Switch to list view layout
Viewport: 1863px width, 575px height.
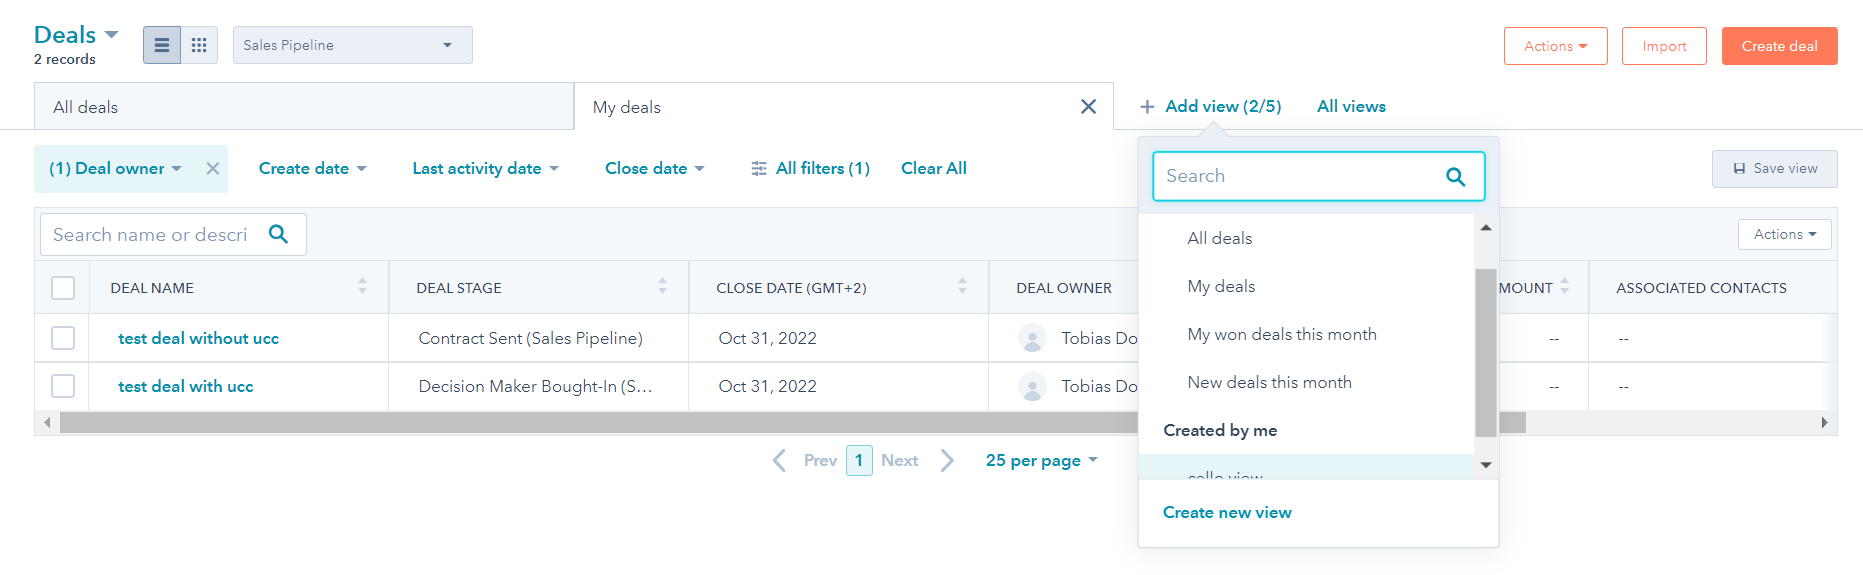coord(162,45)
